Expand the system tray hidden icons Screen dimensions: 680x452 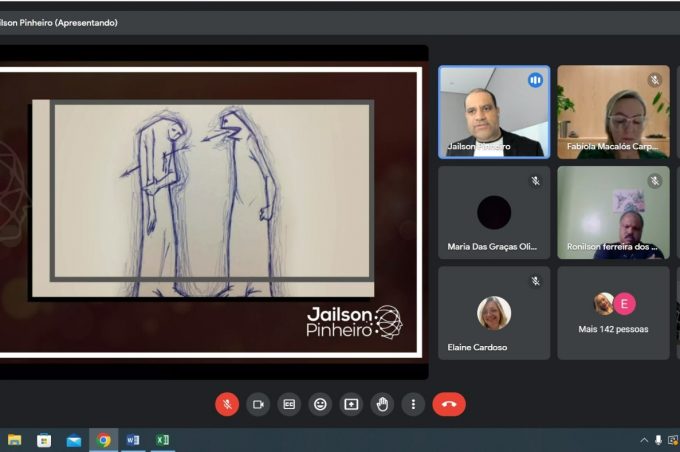pyautogui.click(x=644, y=440)
